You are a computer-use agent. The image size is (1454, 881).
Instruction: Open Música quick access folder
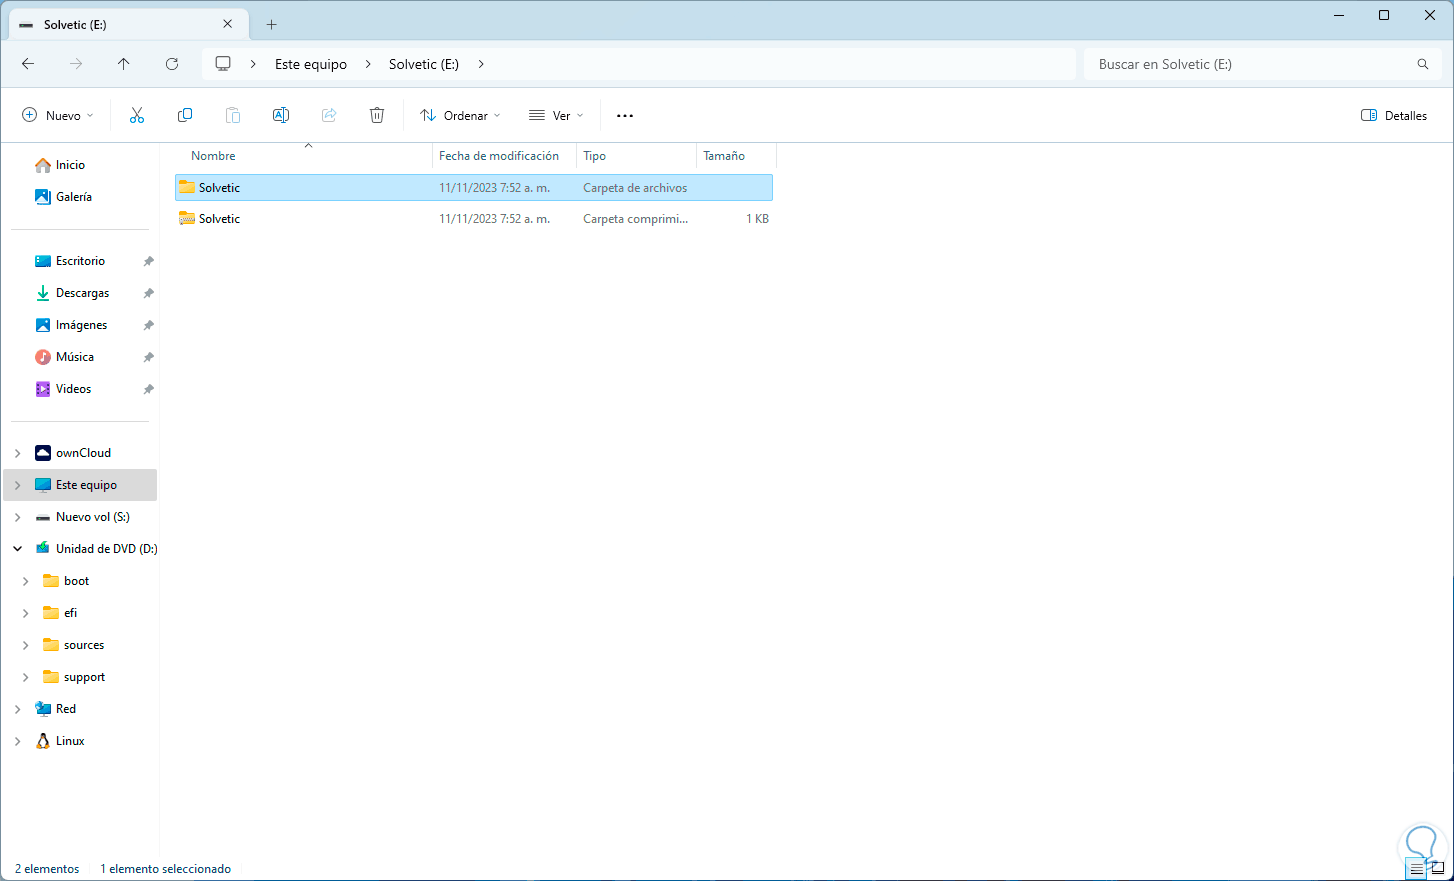(x=75, y=357)
